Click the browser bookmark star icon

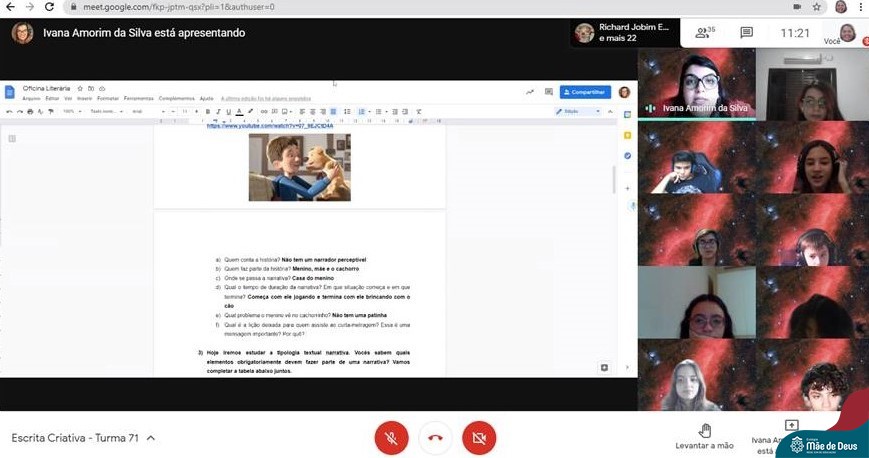pyautogui.click(x=818, y=7)
